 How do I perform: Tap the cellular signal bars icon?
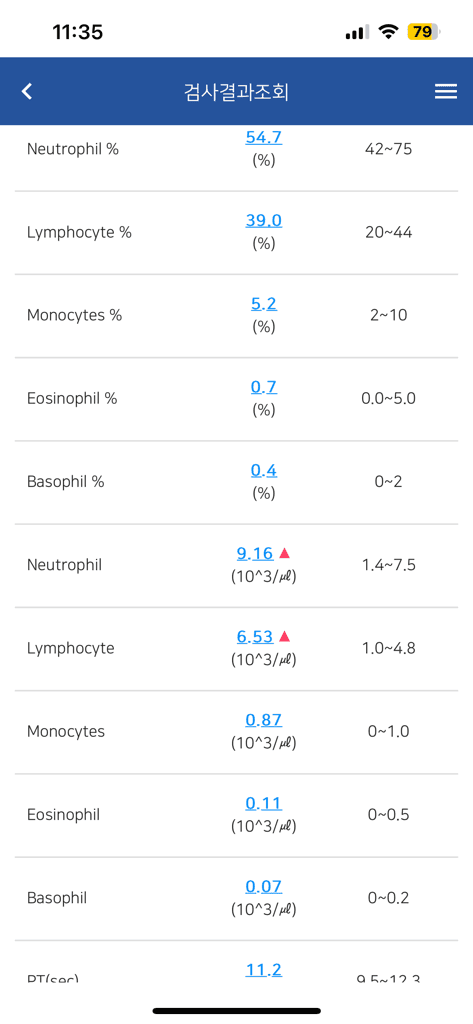tap(357, 31)
